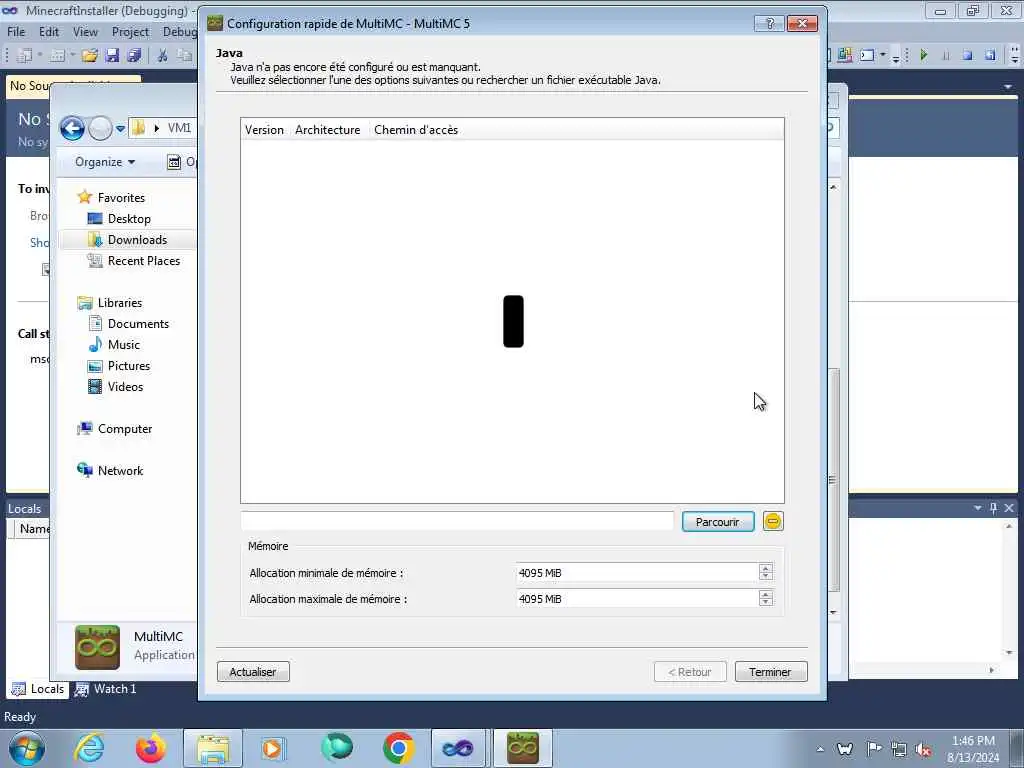This screenshot has width=1024, height=768.
Task: Open the File menu in Visual Studio
Action: tap(16, 32)
